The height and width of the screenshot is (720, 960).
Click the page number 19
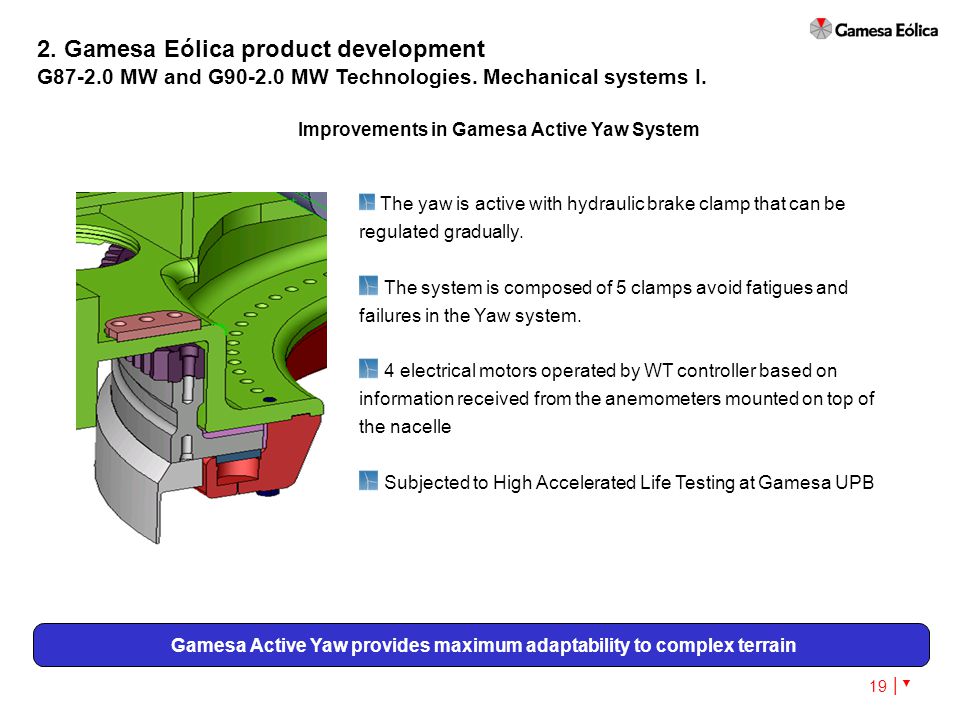click(878, 686)
